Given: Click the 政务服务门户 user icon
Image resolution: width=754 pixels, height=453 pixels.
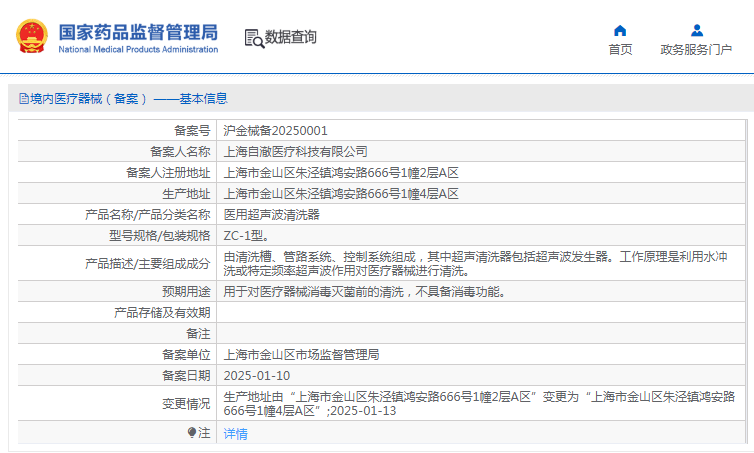Looking at the screenshot, I should pos(697,31).
